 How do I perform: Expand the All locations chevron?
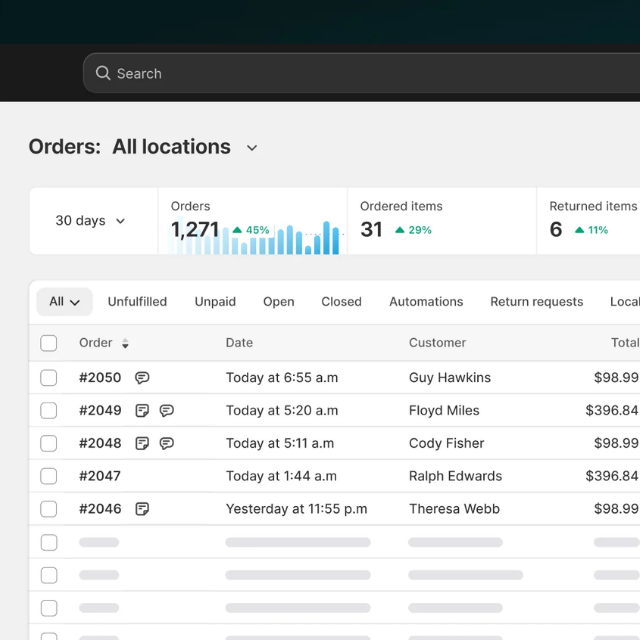[252, 148]
